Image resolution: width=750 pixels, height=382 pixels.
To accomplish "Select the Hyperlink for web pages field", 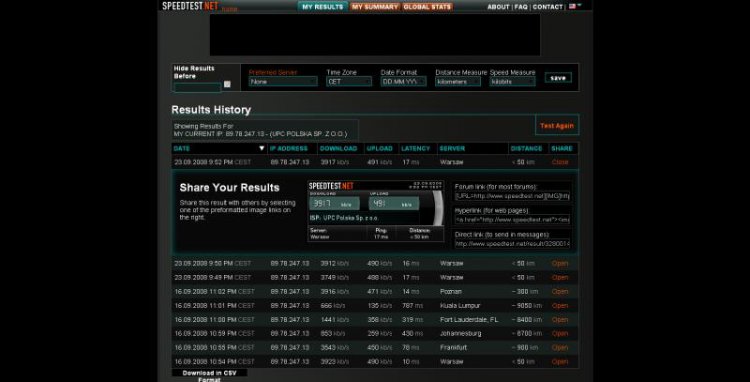I will point(512,219).
